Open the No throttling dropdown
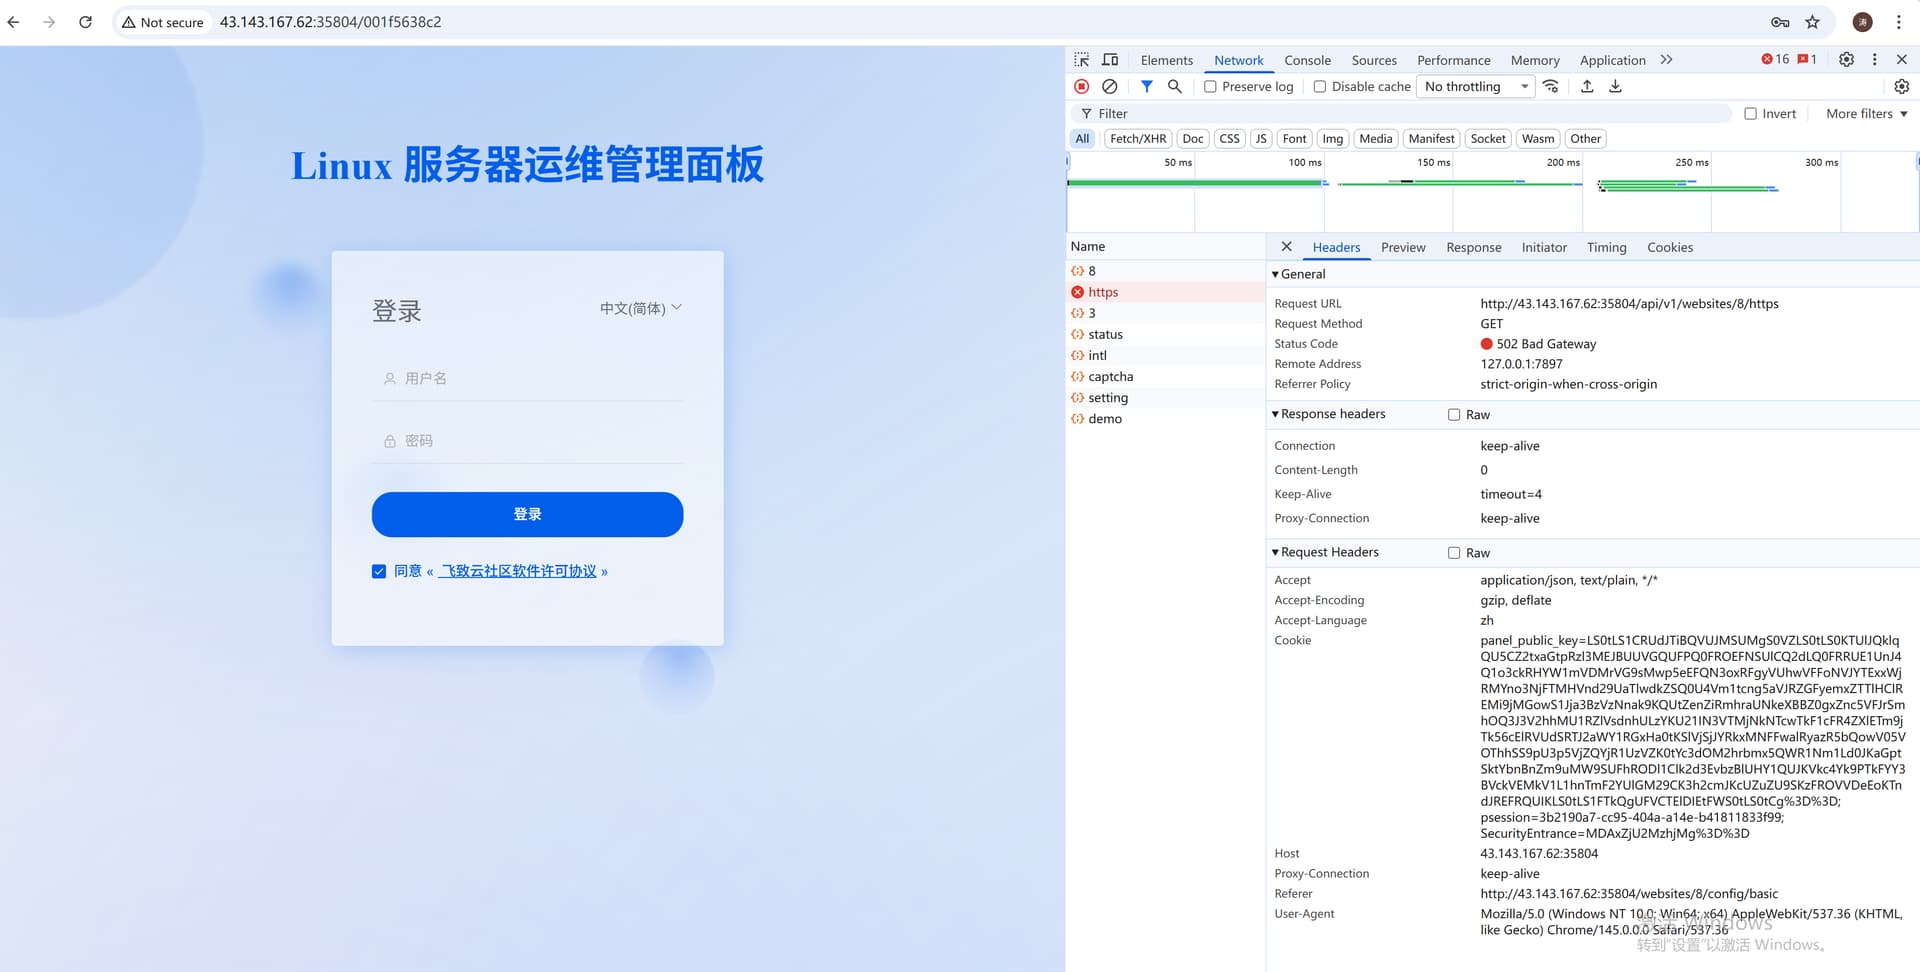This screenshot has width=1920, height=972. (x=1475, y=87)
